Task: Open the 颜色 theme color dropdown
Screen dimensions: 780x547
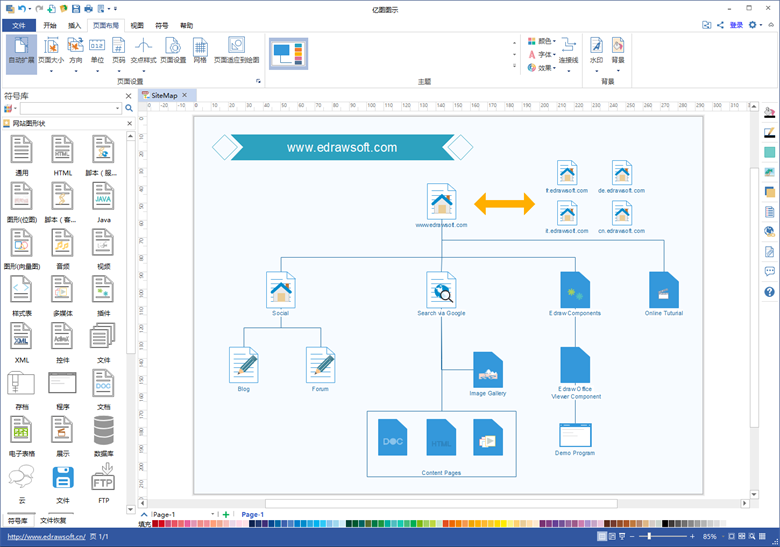Action: (x=542, y=41)
